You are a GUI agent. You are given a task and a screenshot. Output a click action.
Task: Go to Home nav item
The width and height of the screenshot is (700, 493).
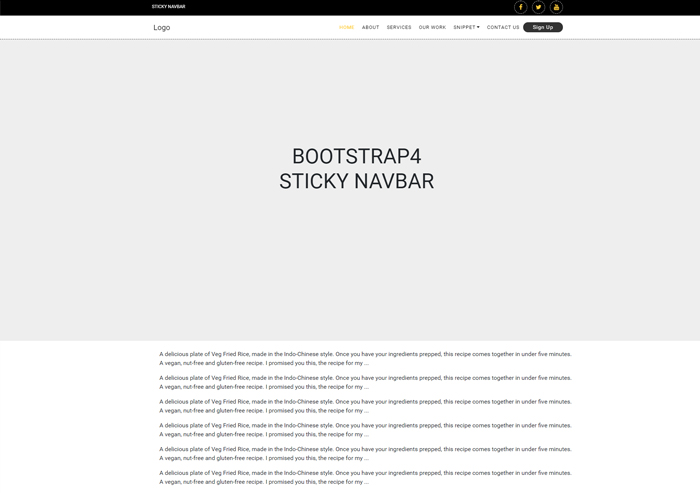pyautogui.click(x=346, y=27)
